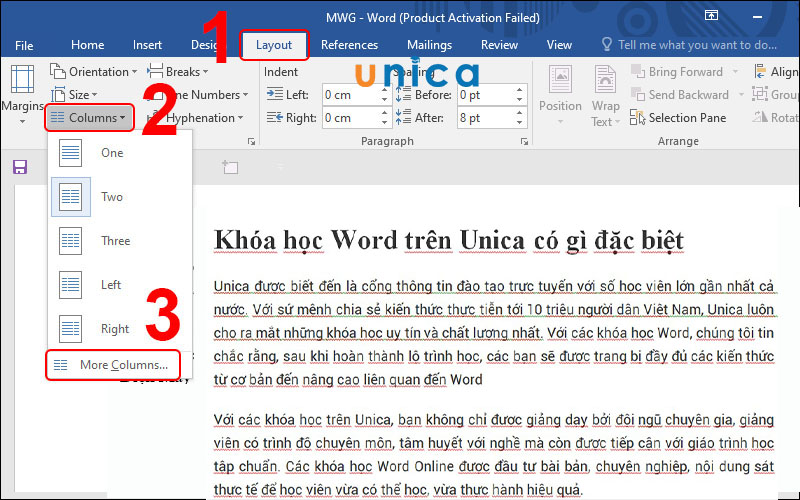Open the Review tab
This screenshot has height=500, width=800.
point(499,45)
